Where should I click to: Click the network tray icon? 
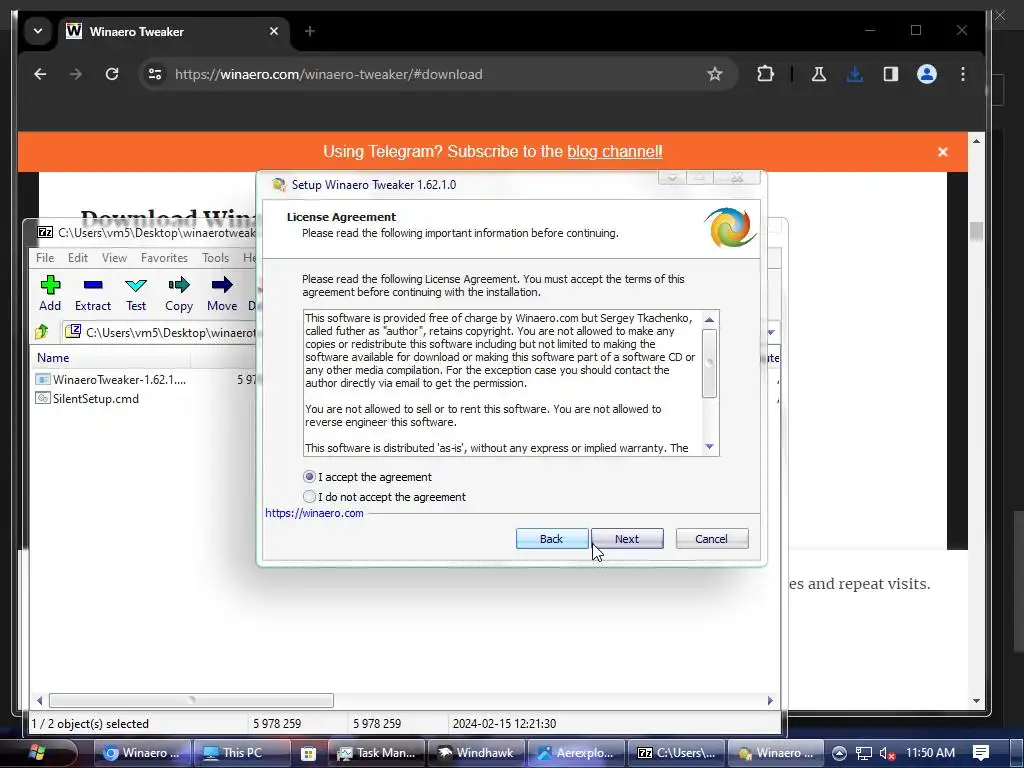(863, 753)
